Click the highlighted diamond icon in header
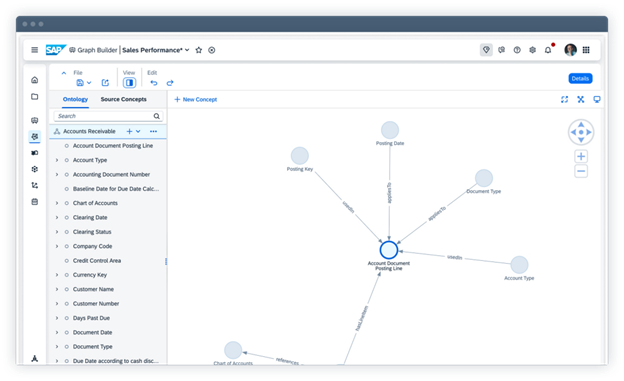The image size is (624, 381). (x=486, y=50)
